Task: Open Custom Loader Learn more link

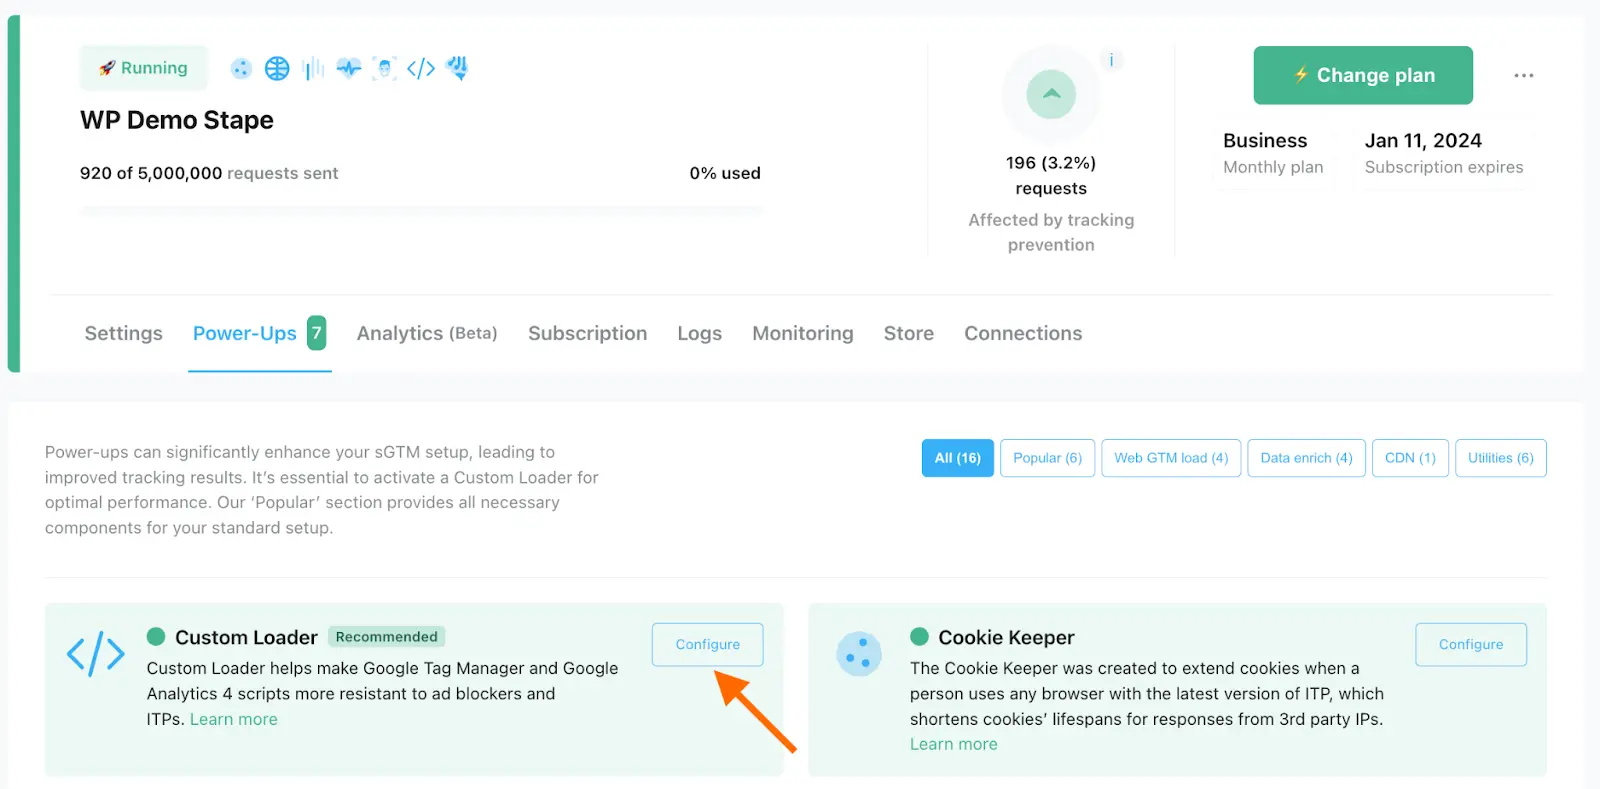Action: click(234, 719)
